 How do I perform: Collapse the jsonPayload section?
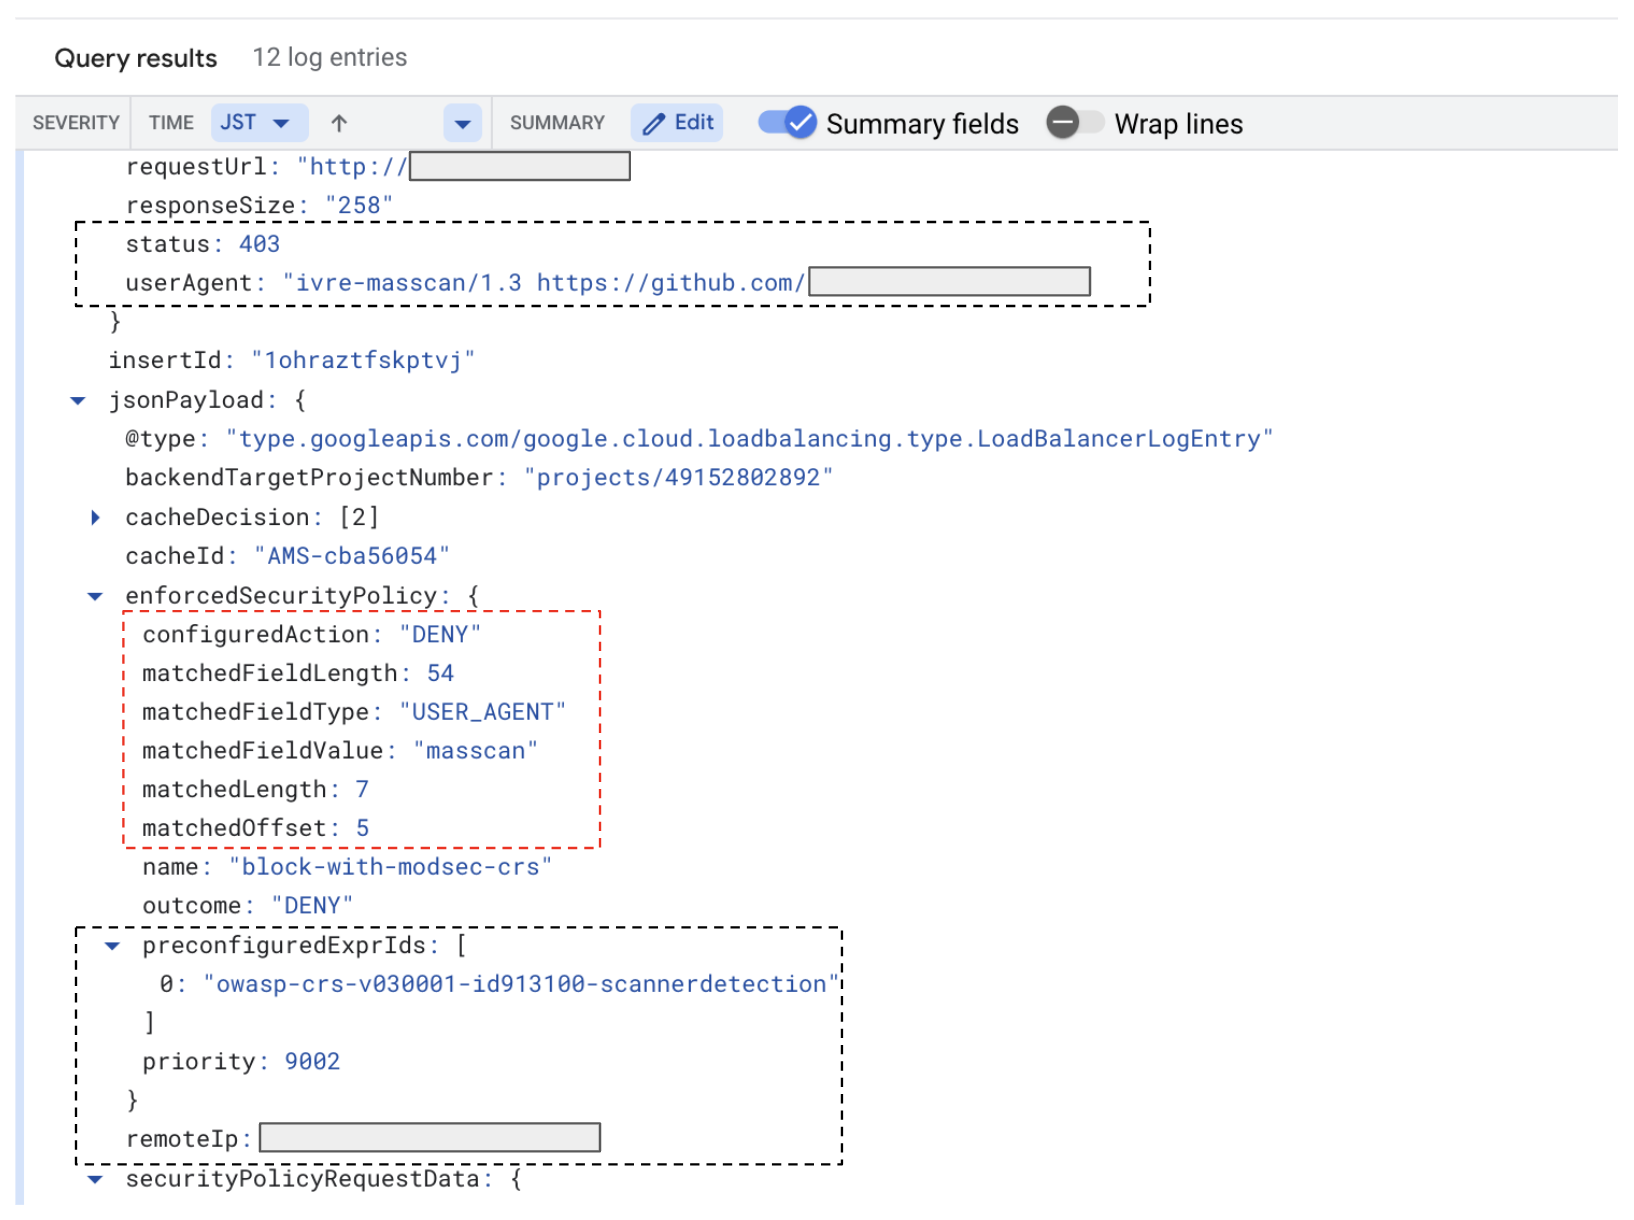[x=78, y=401]
